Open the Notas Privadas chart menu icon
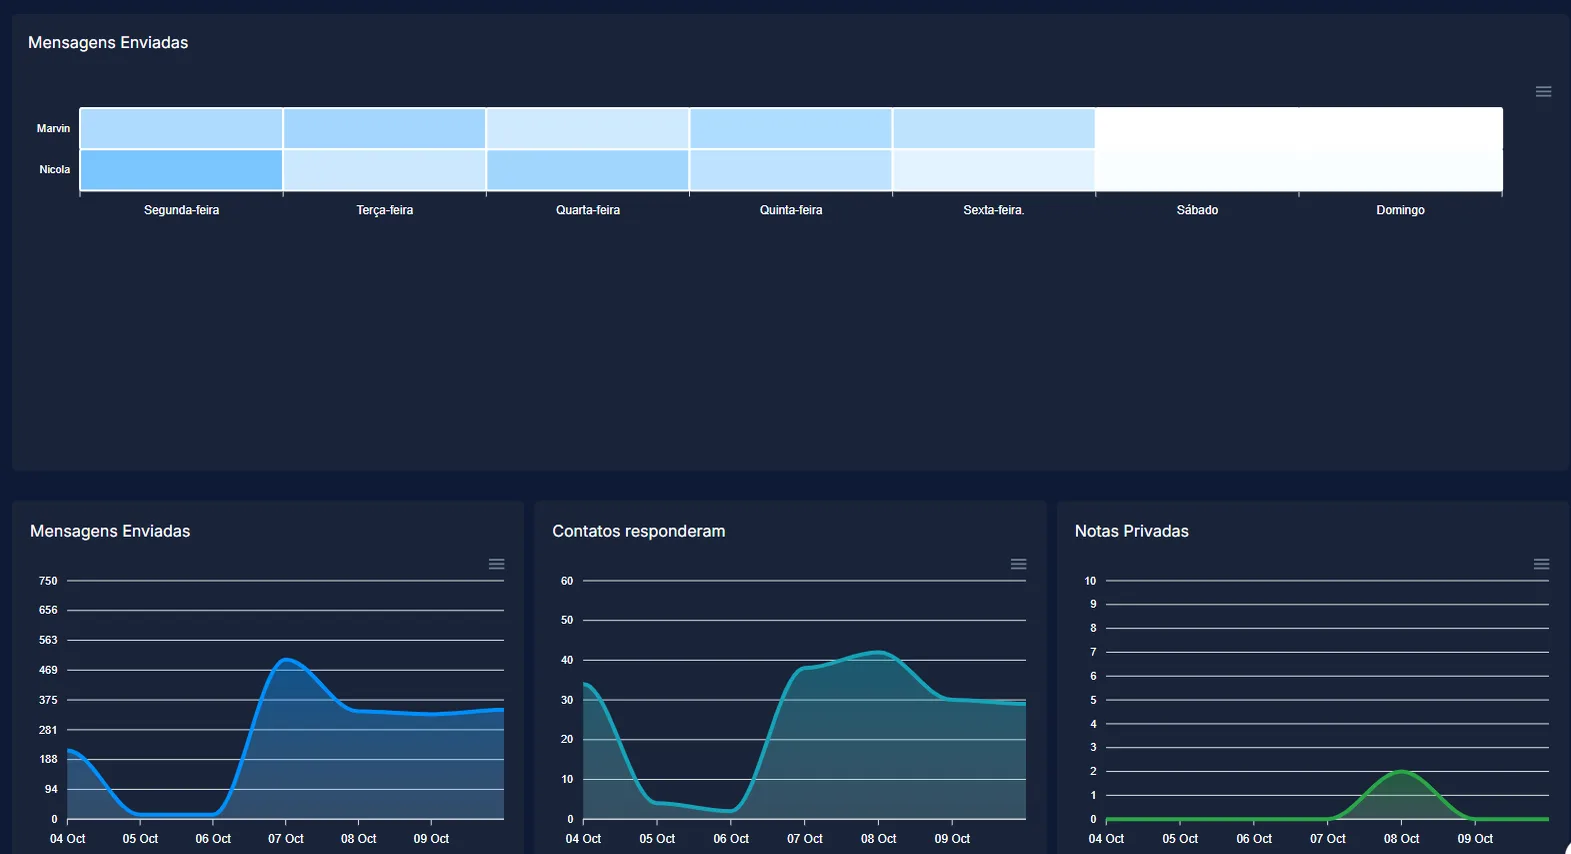 [1541, 564]
